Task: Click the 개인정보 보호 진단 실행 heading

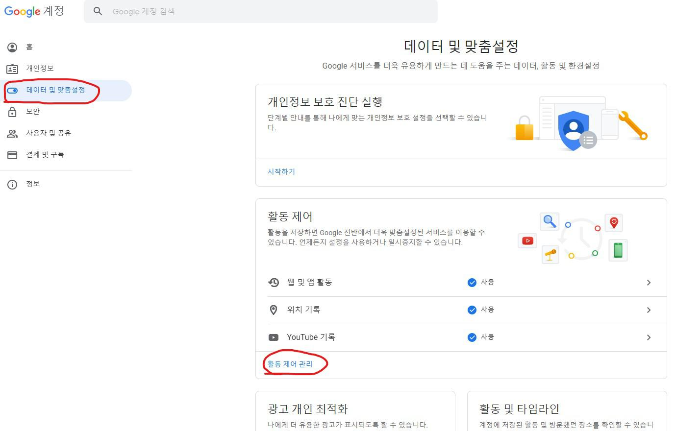Action: tap(325, 102)
